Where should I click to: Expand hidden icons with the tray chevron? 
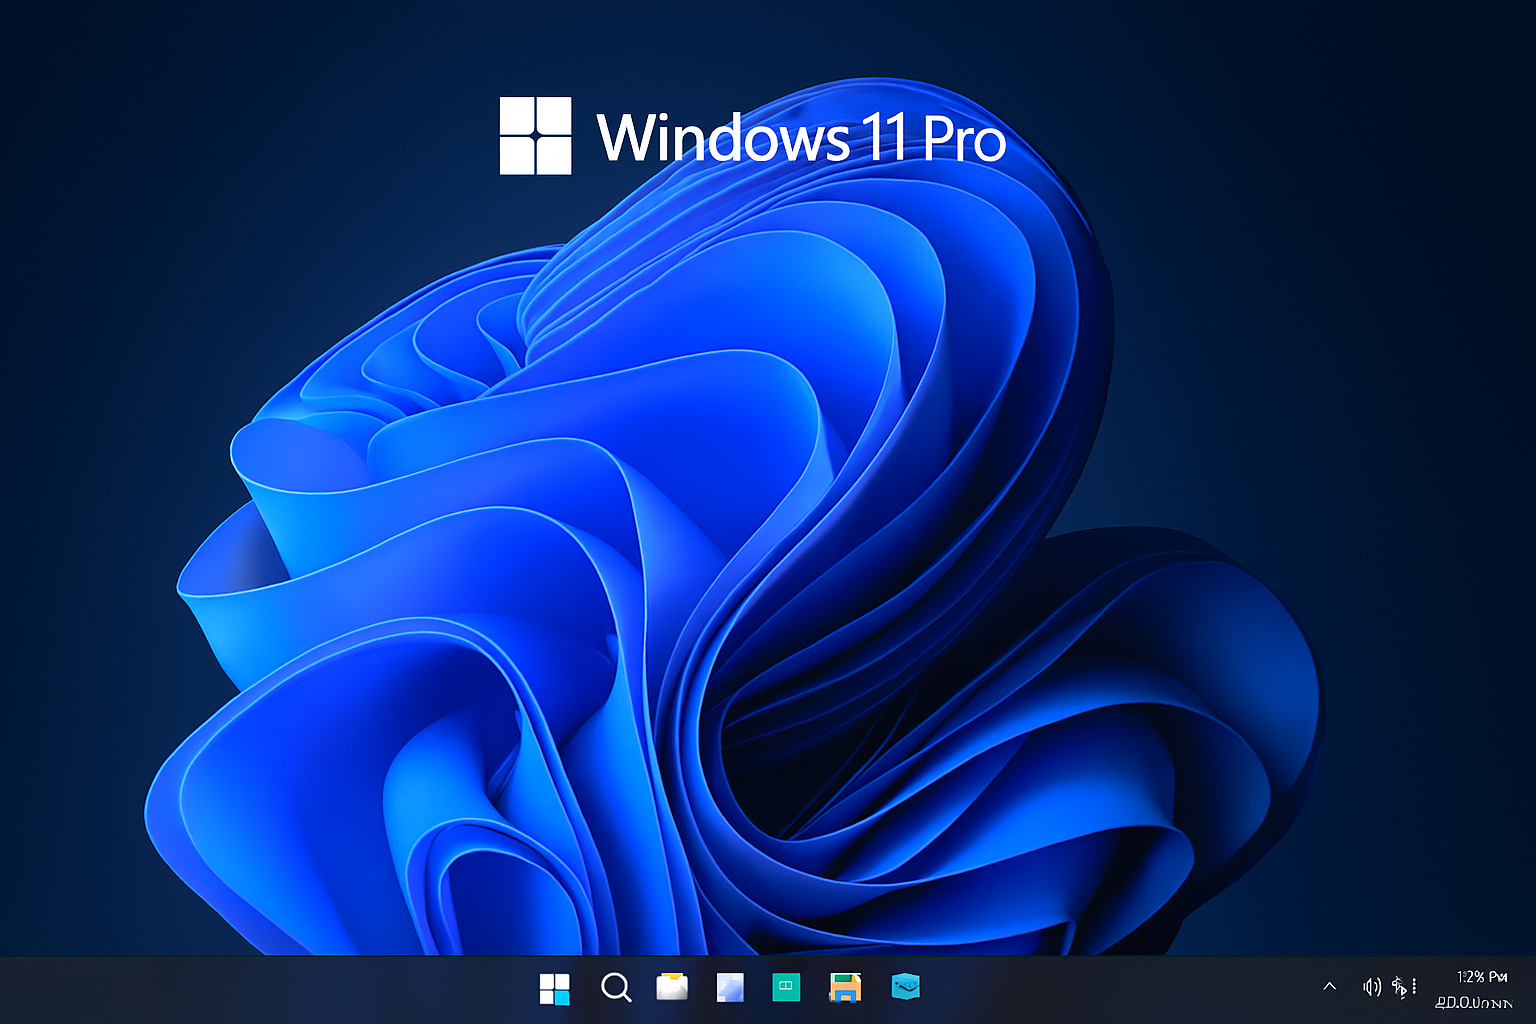[1330, 986]
